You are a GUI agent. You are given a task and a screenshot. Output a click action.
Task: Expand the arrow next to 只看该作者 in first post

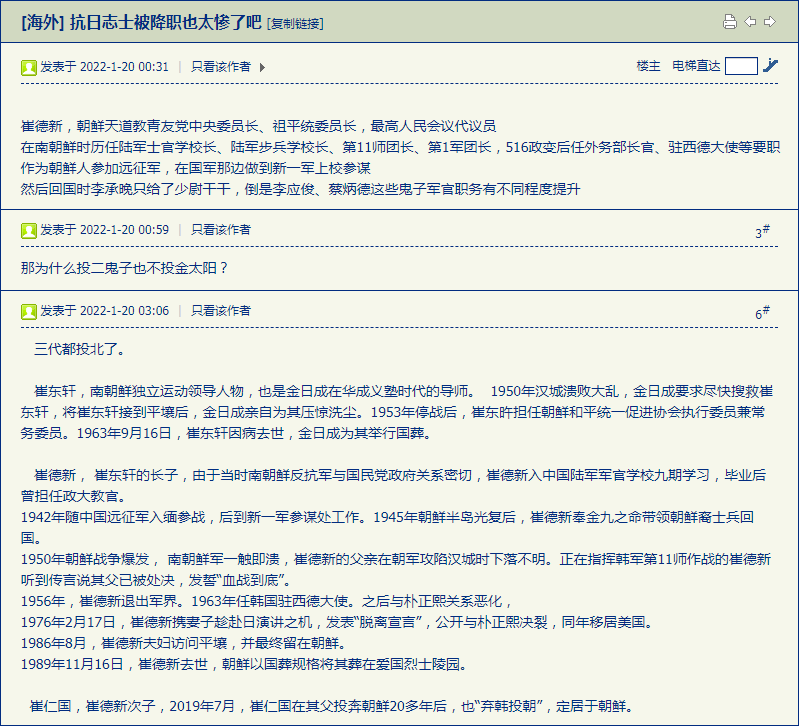click(262, 67)
